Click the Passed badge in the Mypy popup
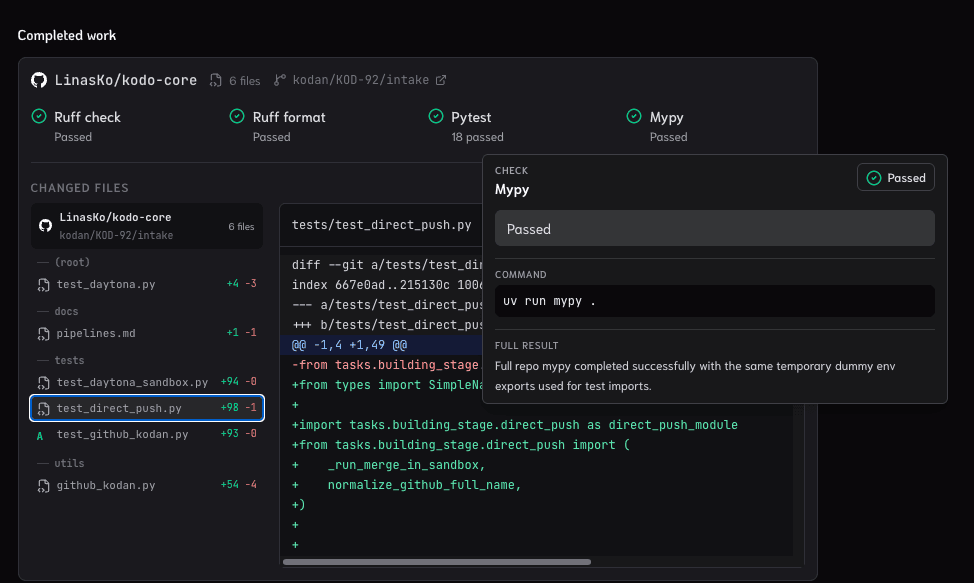Screen dimensions: 974x583 (x=896, y=178)
